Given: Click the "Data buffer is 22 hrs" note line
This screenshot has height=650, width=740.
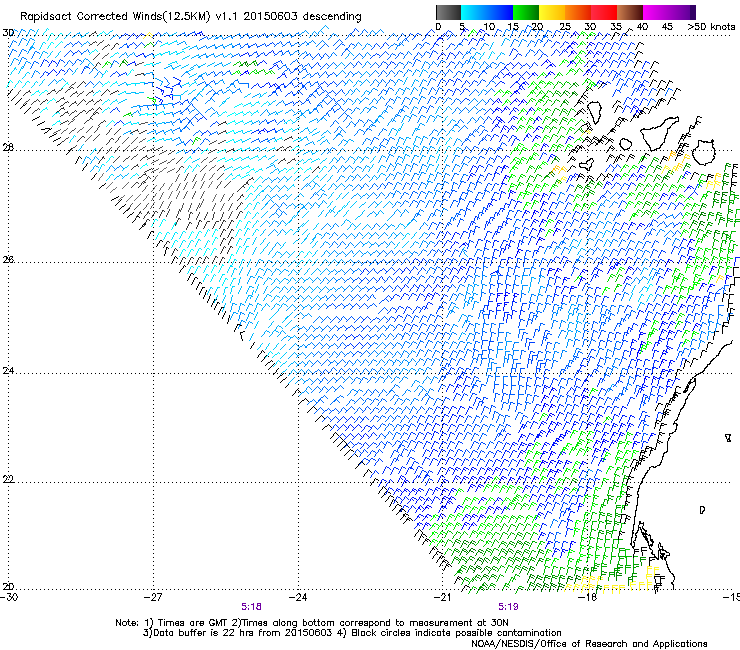Looking at the screenshot, I should coord(352,633).
